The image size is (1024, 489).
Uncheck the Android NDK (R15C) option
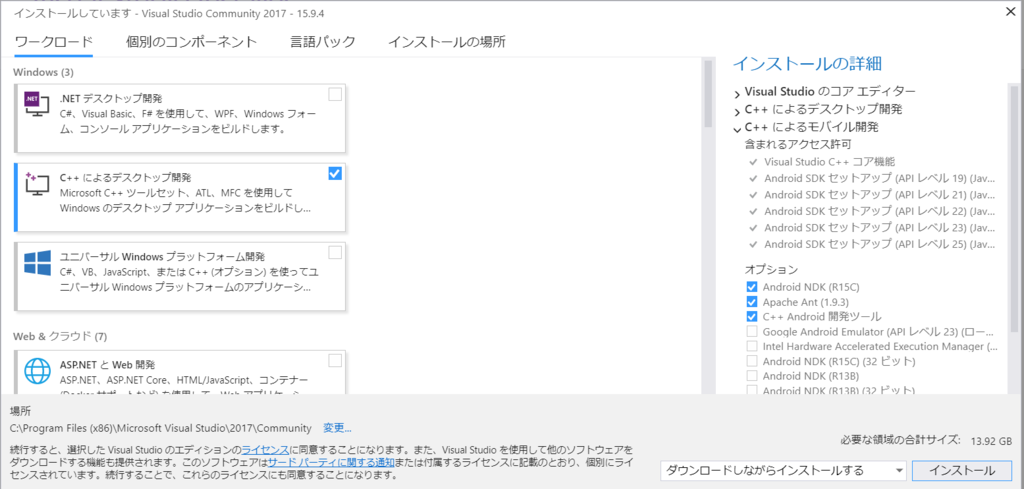pos(752,287)
